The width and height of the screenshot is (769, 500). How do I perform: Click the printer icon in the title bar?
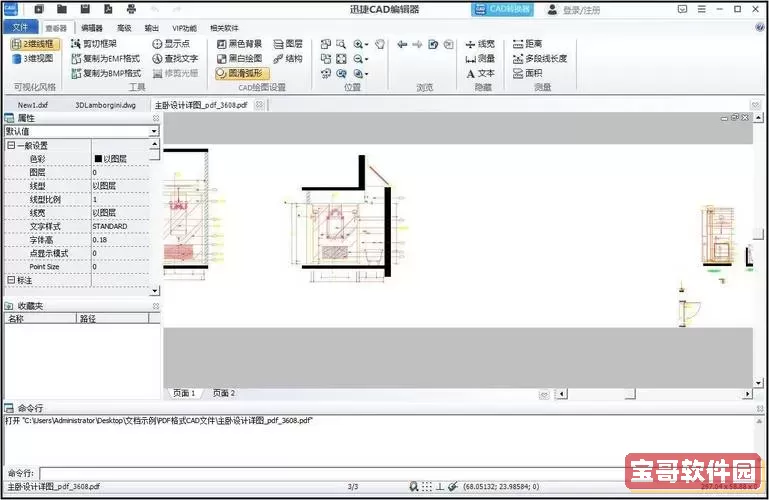coord(131,9)
